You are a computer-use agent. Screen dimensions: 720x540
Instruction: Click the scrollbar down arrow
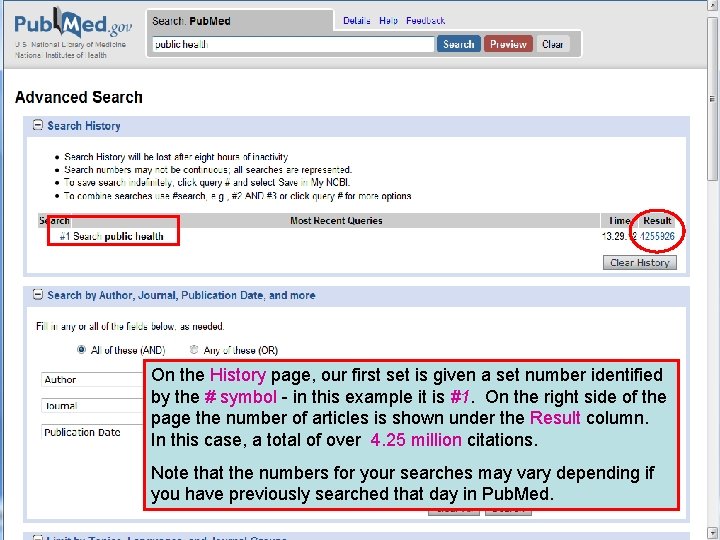712,532
